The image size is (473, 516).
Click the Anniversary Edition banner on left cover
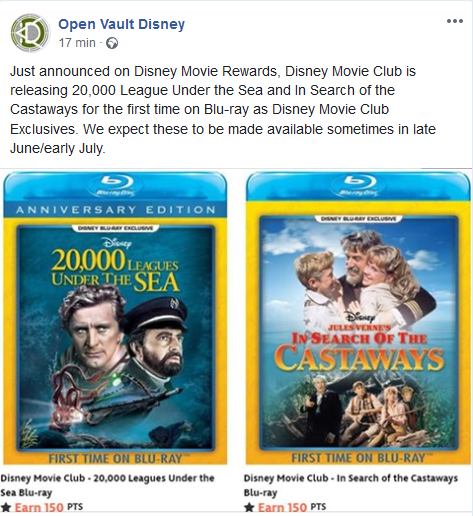coord(115,210)
